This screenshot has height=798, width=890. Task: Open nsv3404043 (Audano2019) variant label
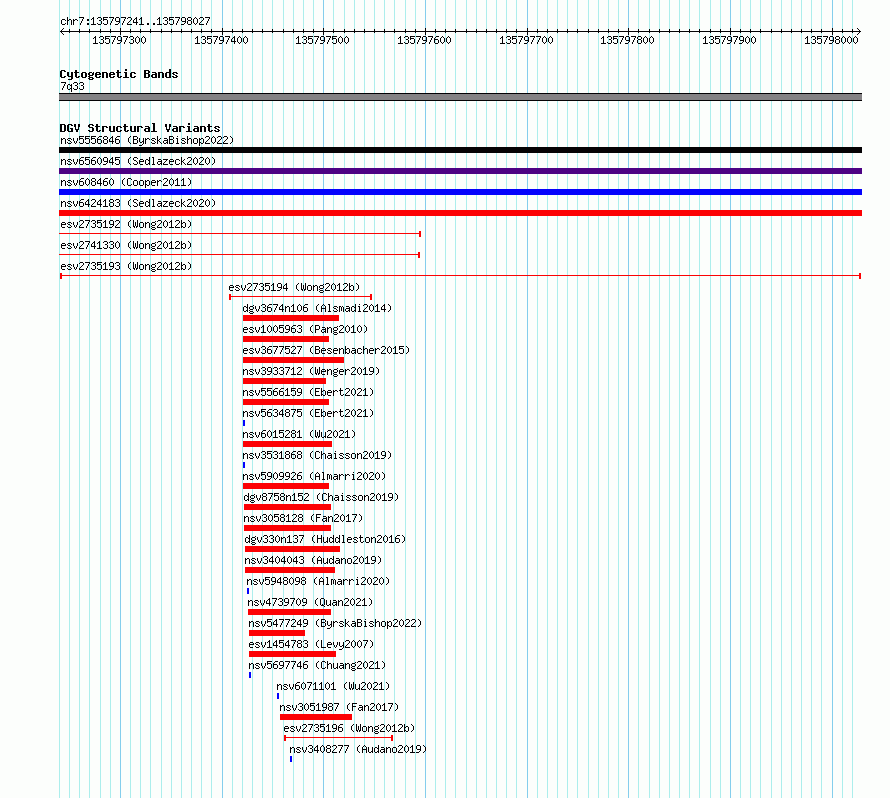[x=313, y=560]
